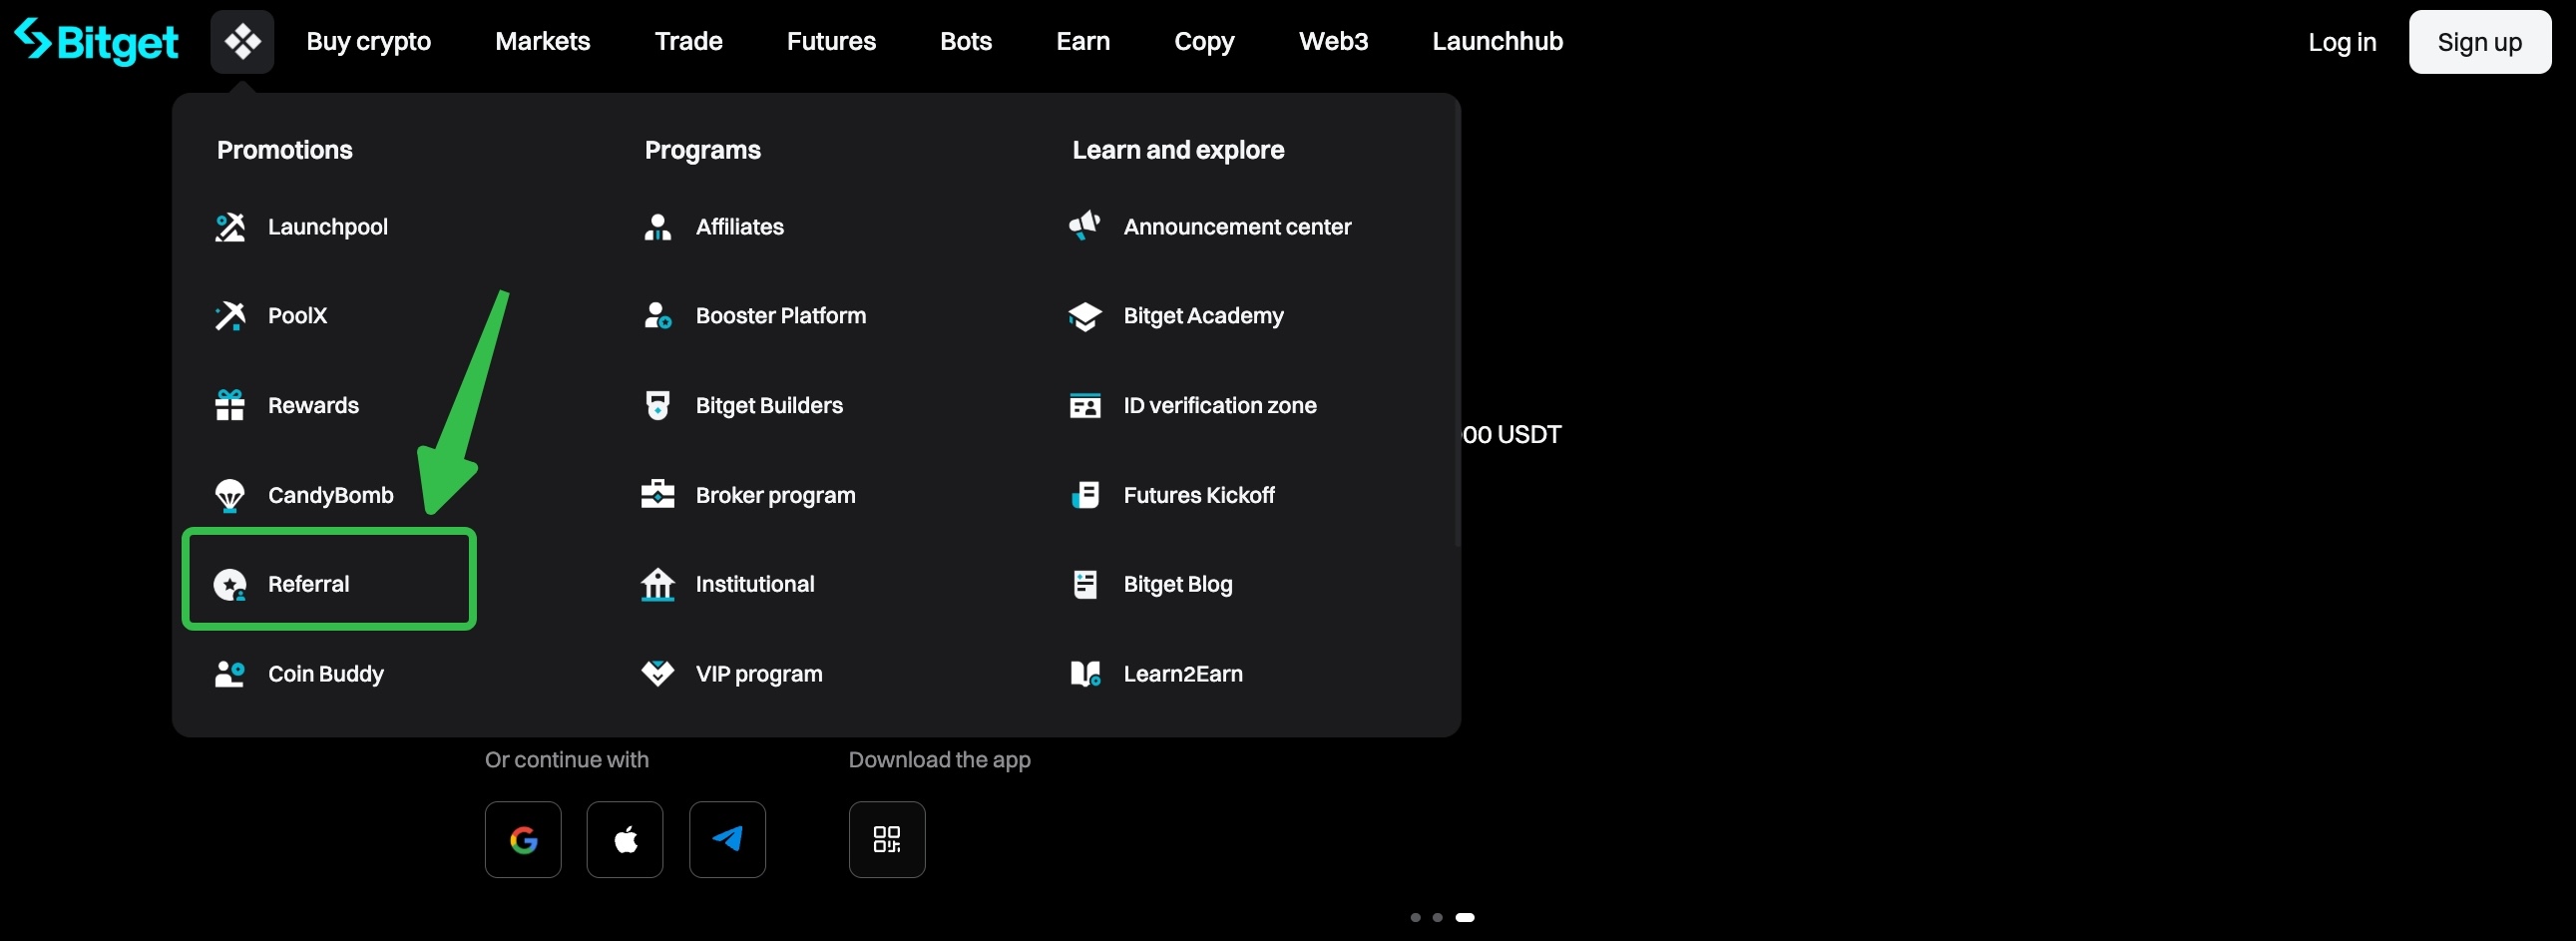Viewport: 2576px width, 941px height.
Task: Open the Referral program link
Action: click(x=309, y=584)
